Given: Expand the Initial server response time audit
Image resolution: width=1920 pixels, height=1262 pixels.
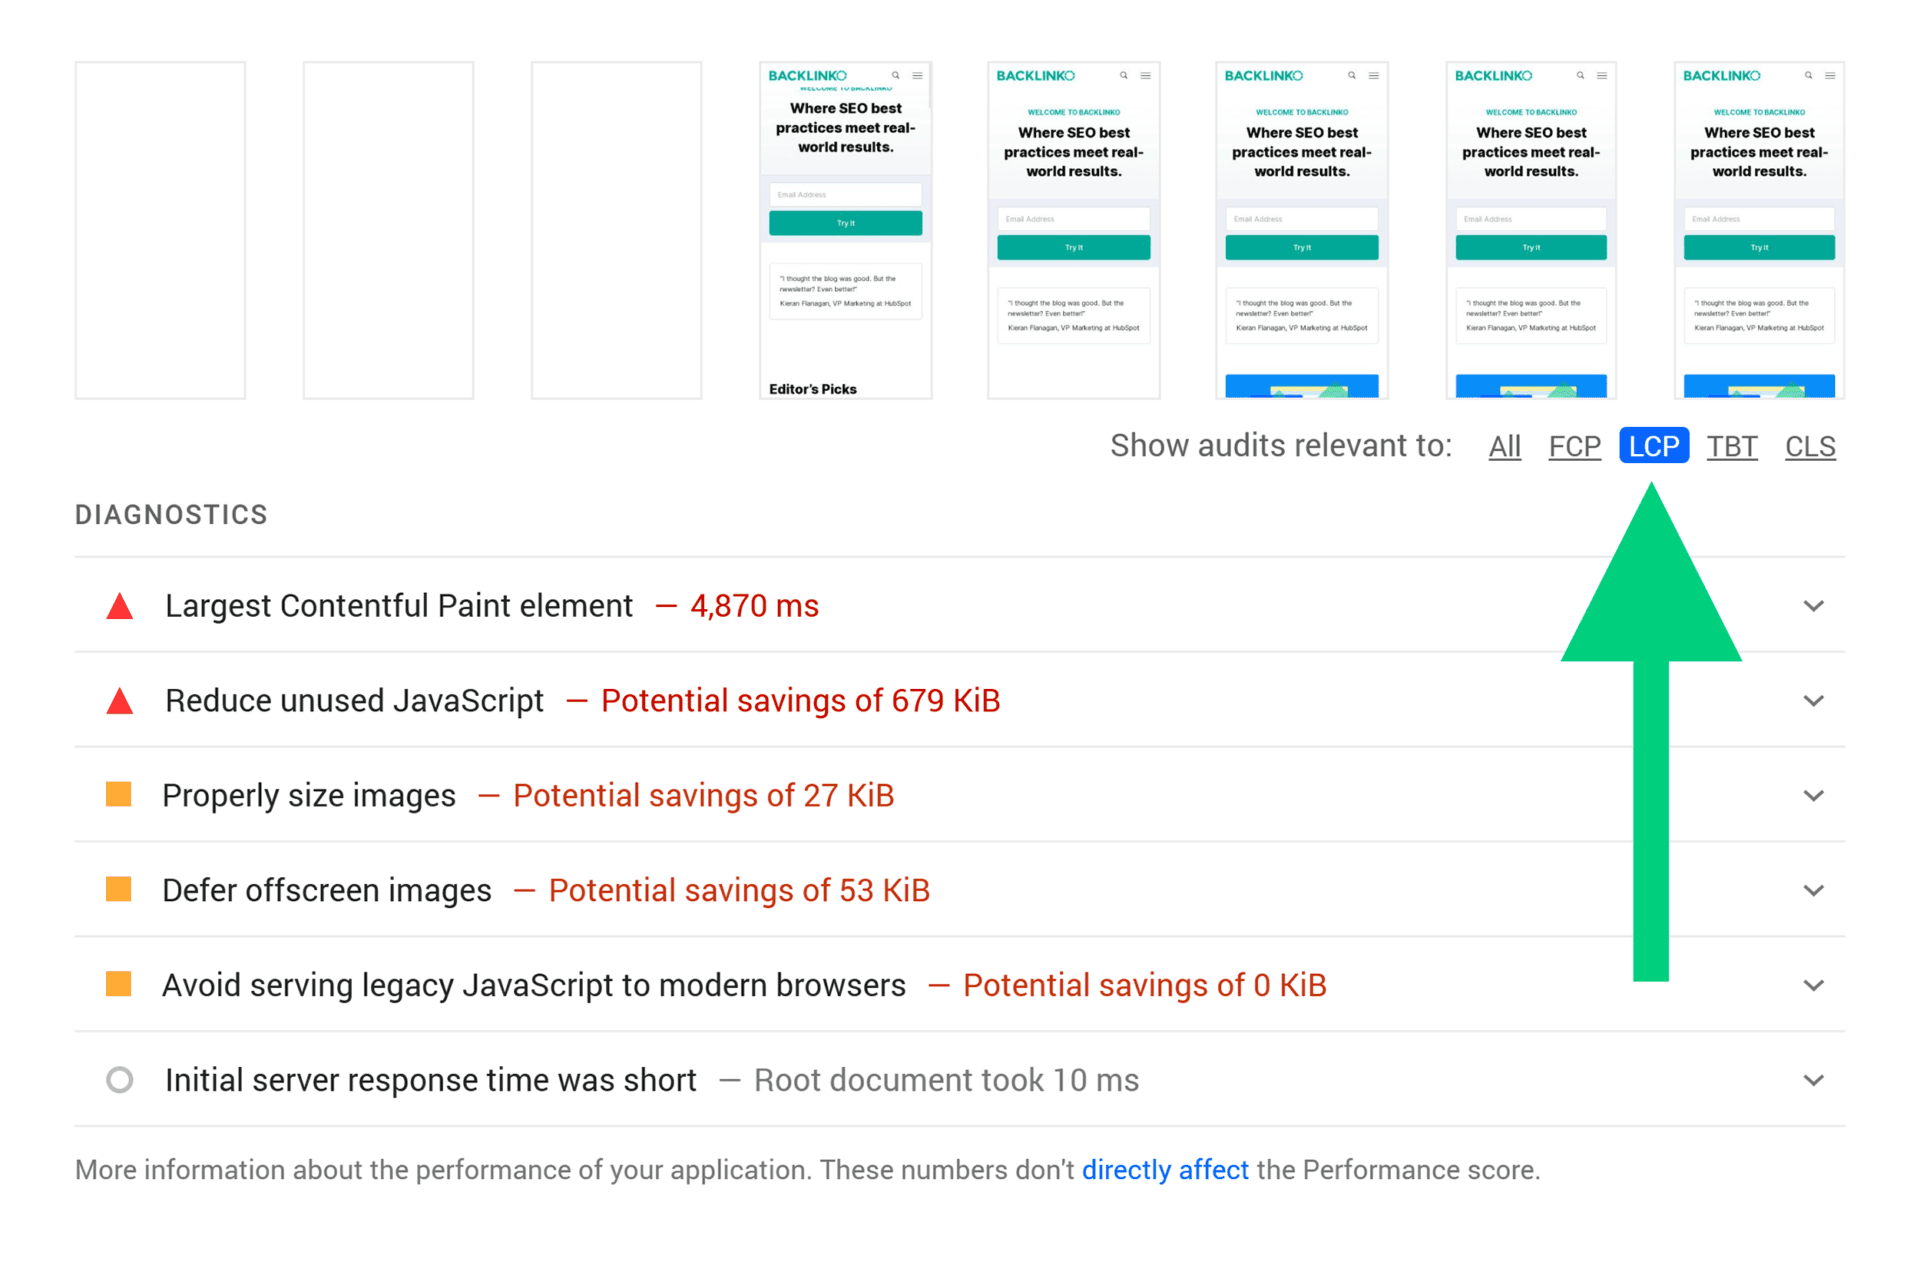Looking at the screenshot, I should (1814, 1080).
